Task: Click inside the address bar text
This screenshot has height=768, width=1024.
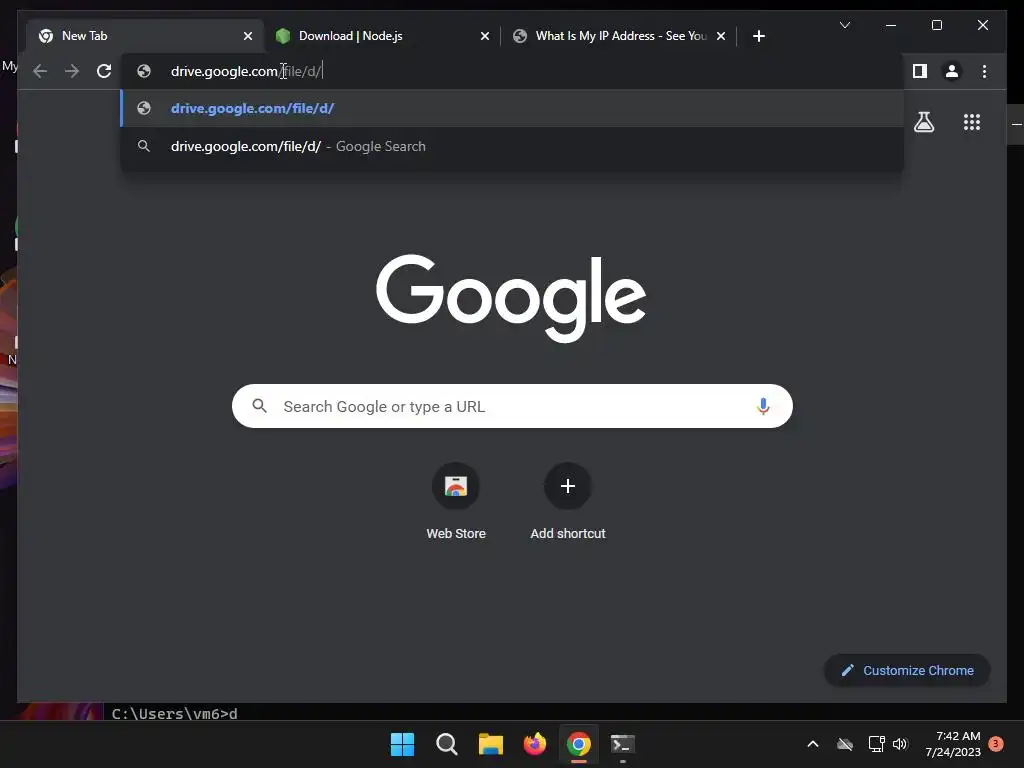Action: pos(246,71)
